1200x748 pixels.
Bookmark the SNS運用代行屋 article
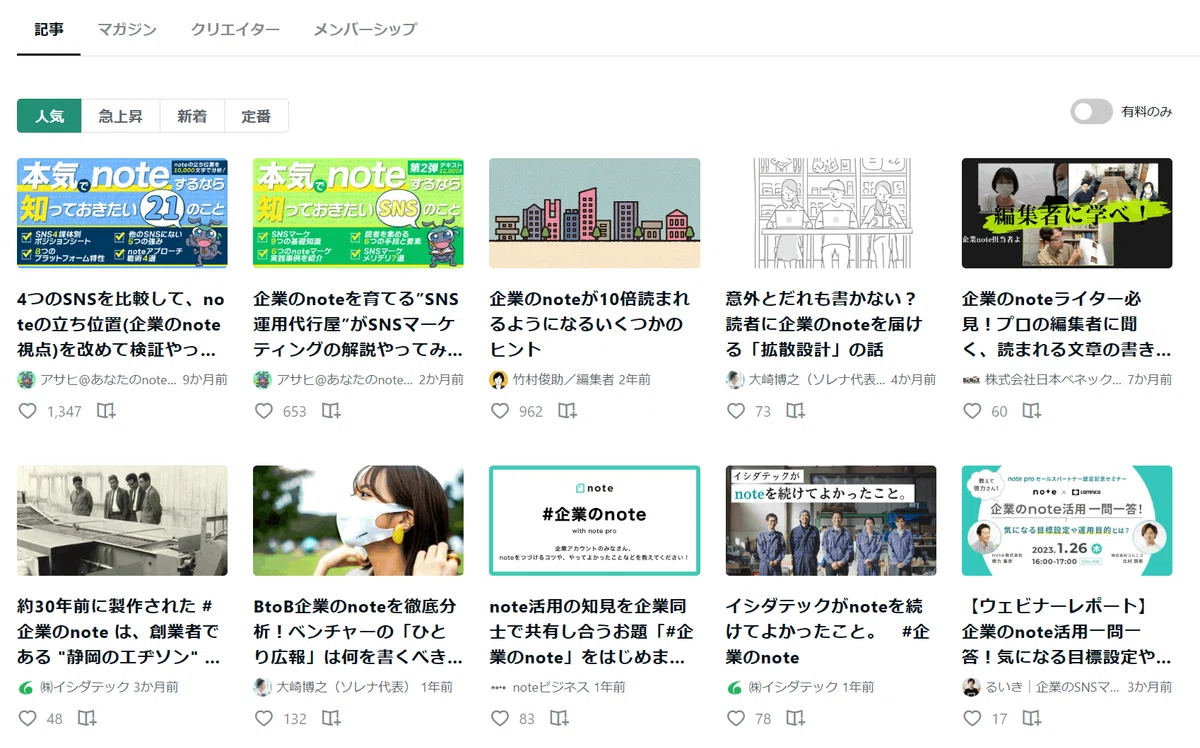pyautogui.click(x=331, y=411)
